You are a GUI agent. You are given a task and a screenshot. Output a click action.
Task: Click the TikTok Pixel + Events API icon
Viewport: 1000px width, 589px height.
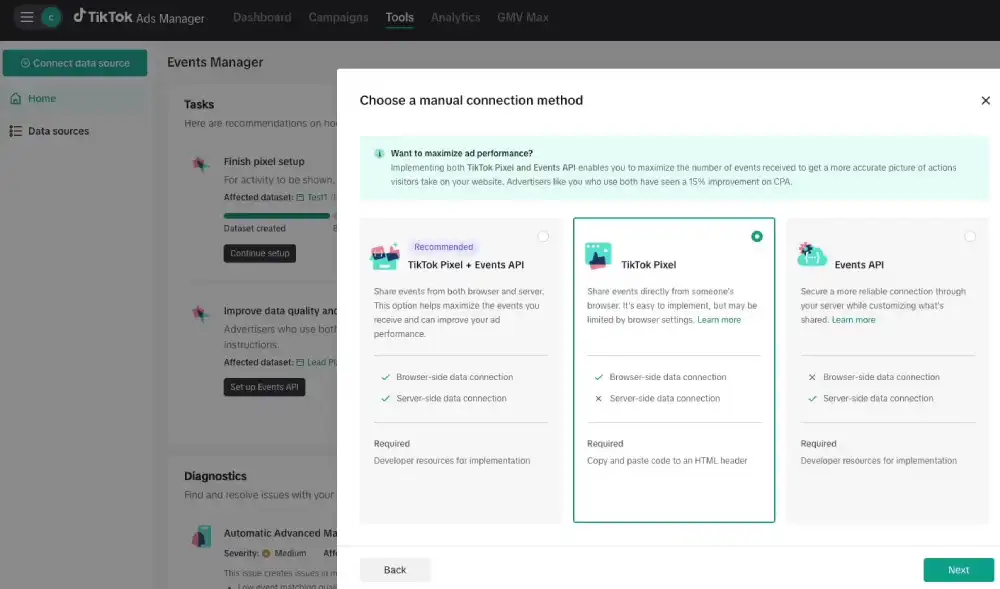tap(385, 257)
